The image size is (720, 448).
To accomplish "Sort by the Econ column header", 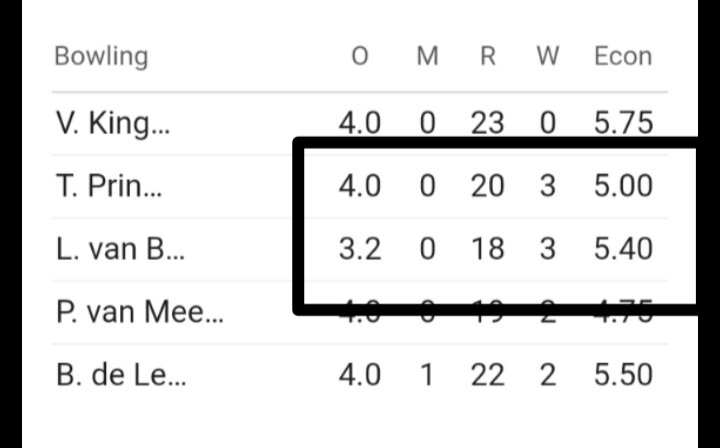I will (623, 56).
